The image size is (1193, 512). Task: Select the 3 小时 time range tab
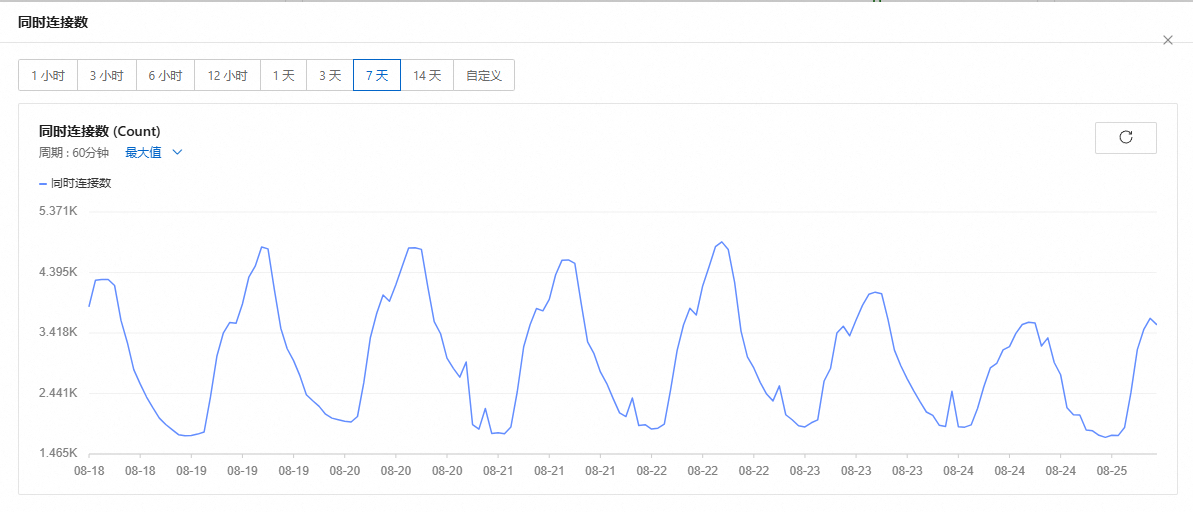[107, 75]
